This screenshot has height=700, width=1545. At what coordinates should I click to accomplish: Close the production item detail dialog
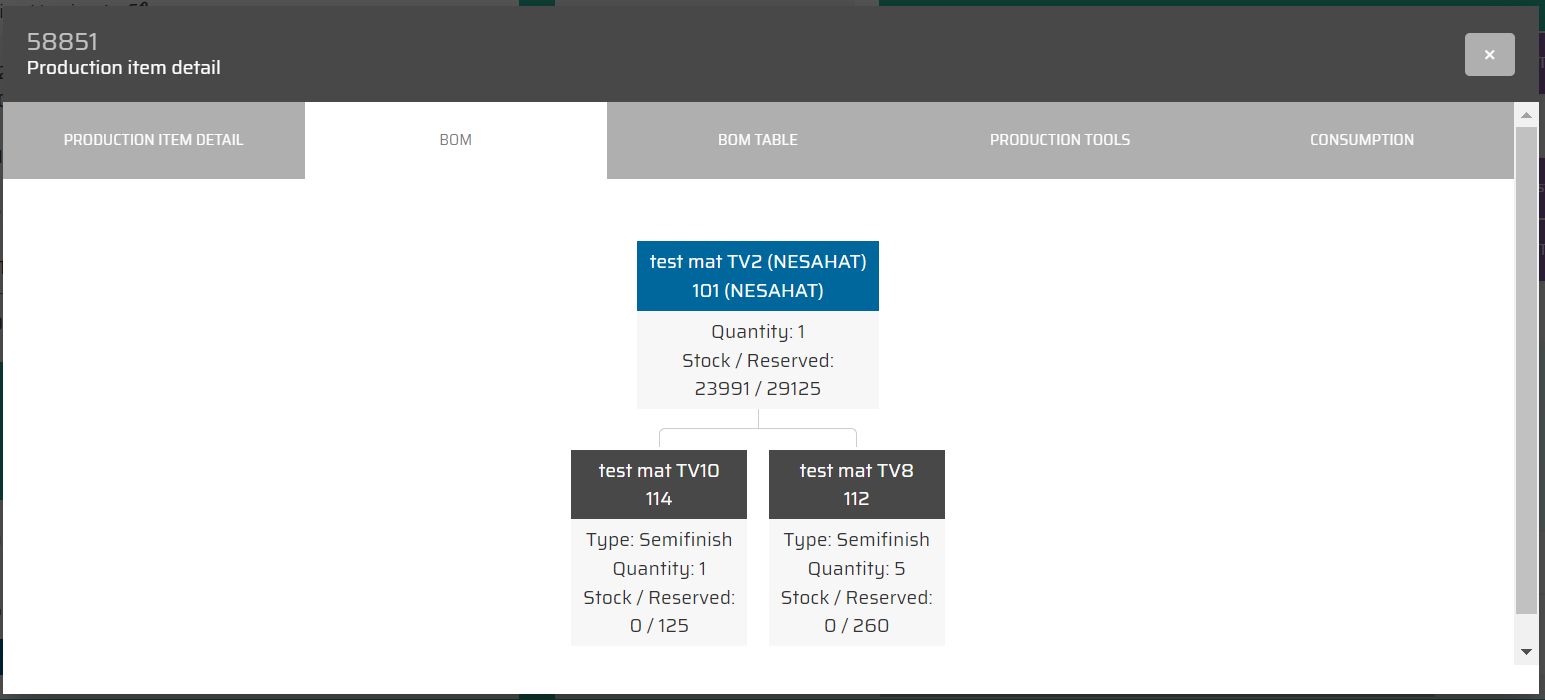click(x=1489, y=55)
